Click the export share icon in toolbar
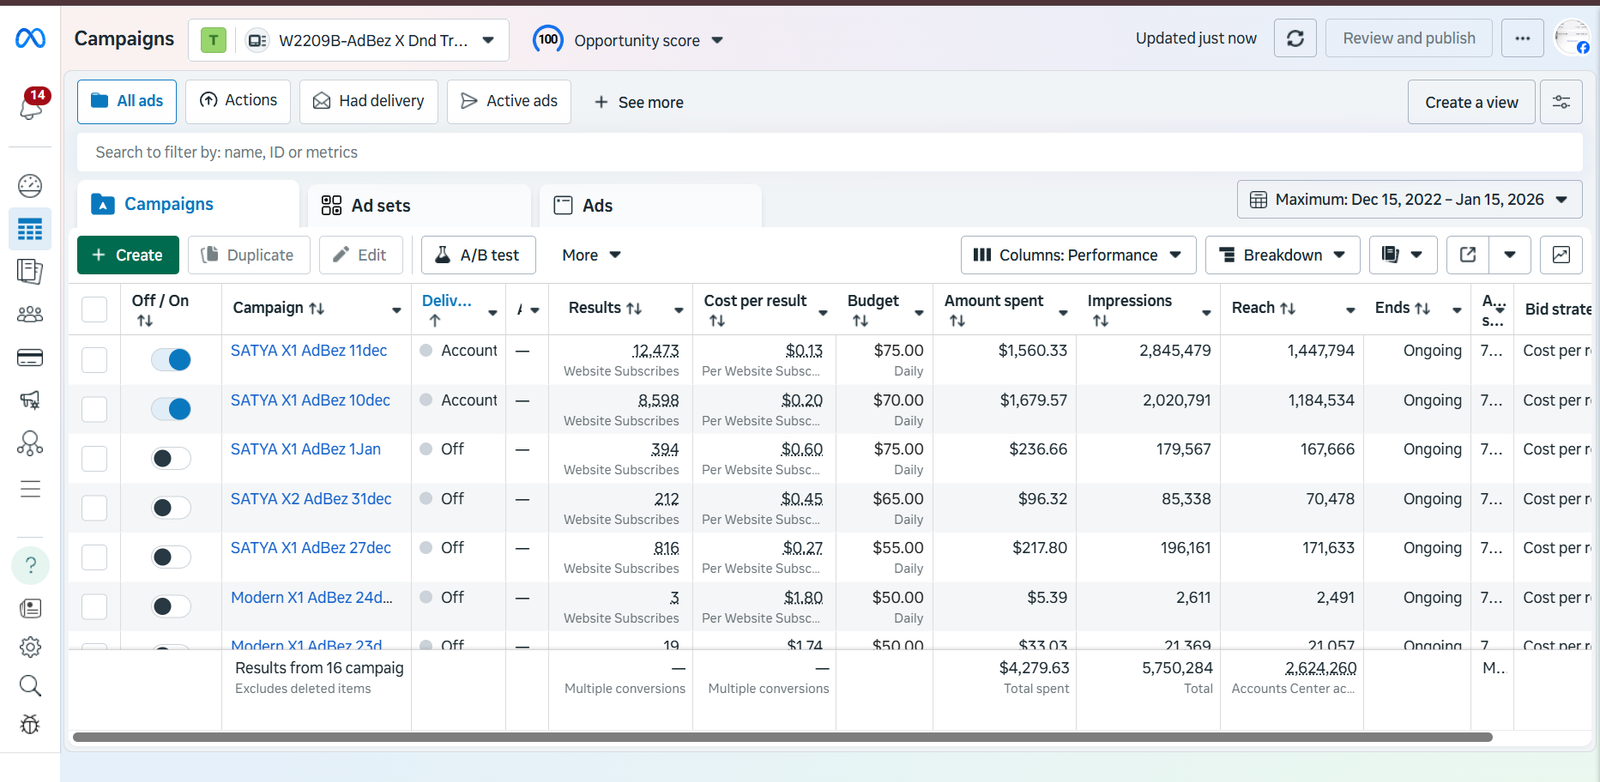The width and height of the screenshot is (1600, 782). point(1468,255)
